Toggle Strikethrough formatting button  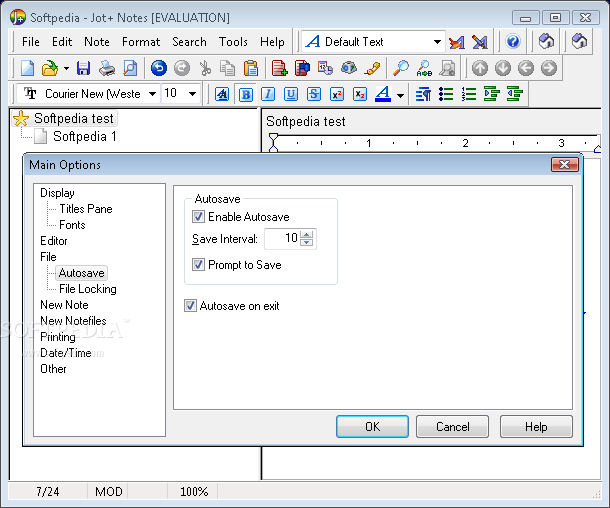click(314, 94)
